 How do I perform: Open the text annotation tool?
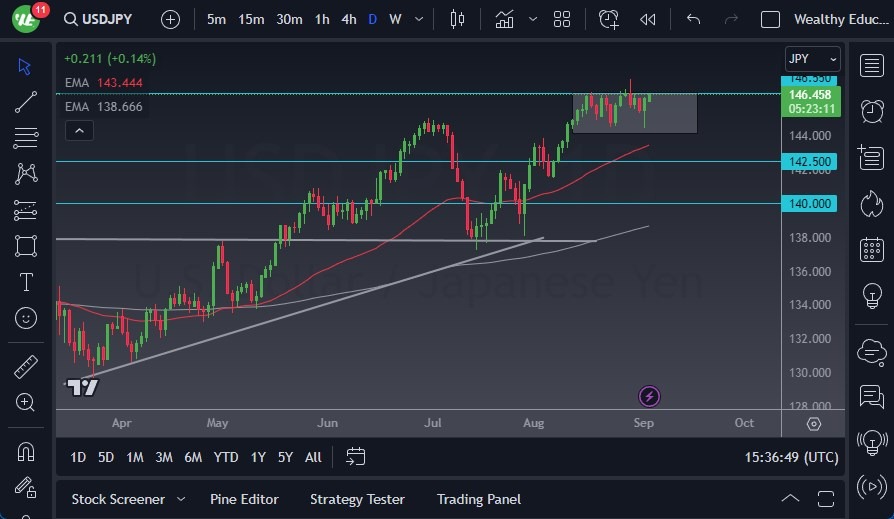(26, 282)
